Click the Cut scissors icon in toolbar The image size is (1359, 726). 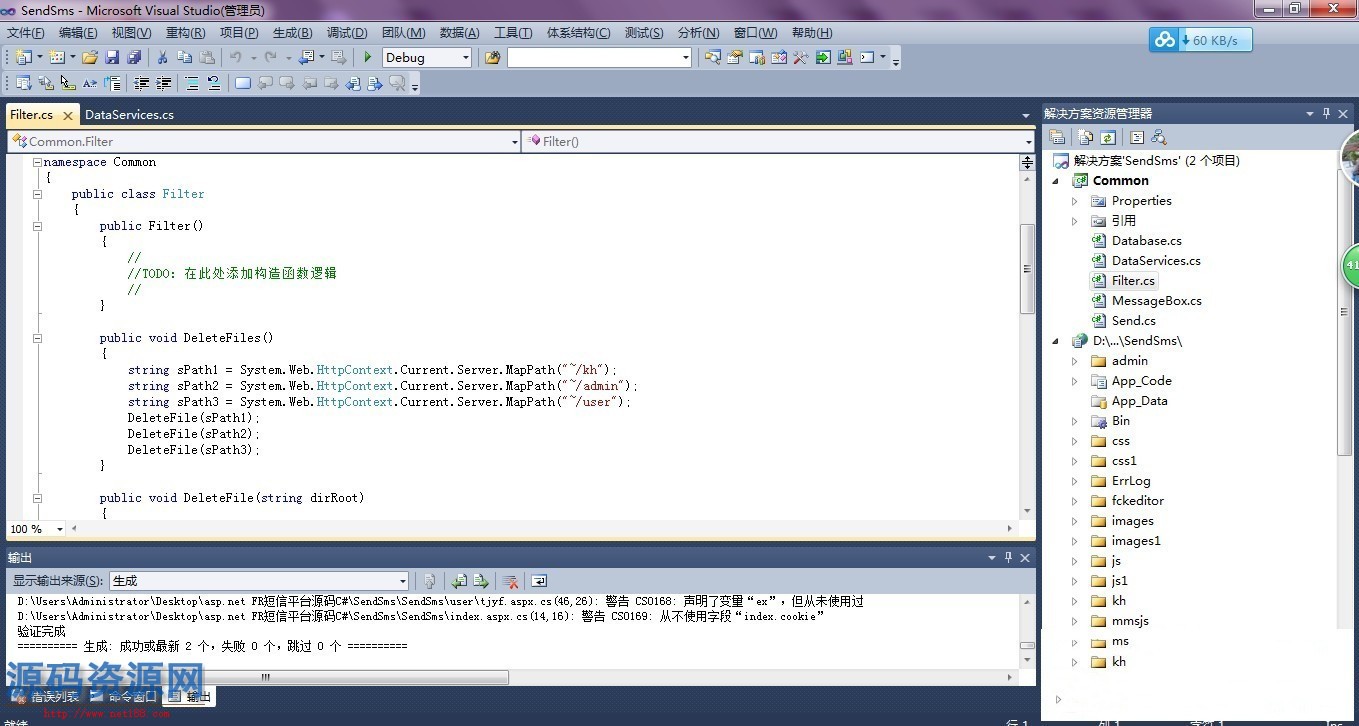point(162,58)
